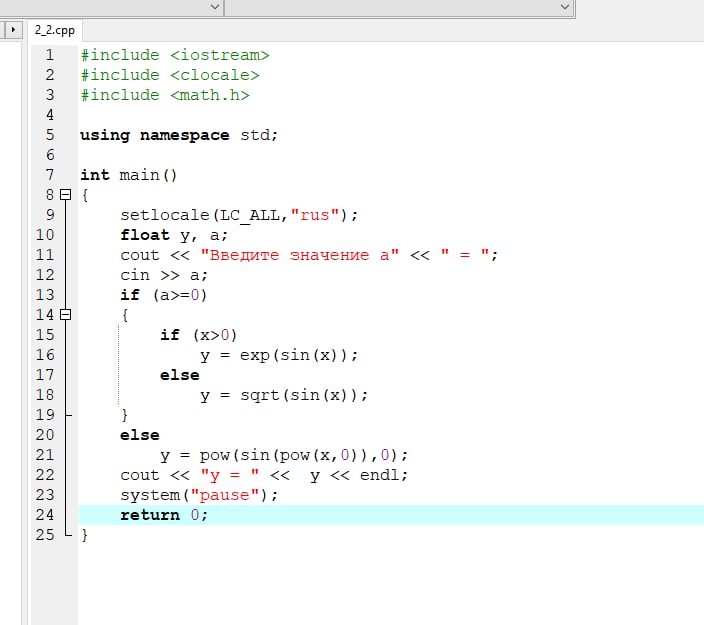This screenshot has width=704, height=625.
Task: Collapse the if block fold marker at line 14
Action: point(66,314)
